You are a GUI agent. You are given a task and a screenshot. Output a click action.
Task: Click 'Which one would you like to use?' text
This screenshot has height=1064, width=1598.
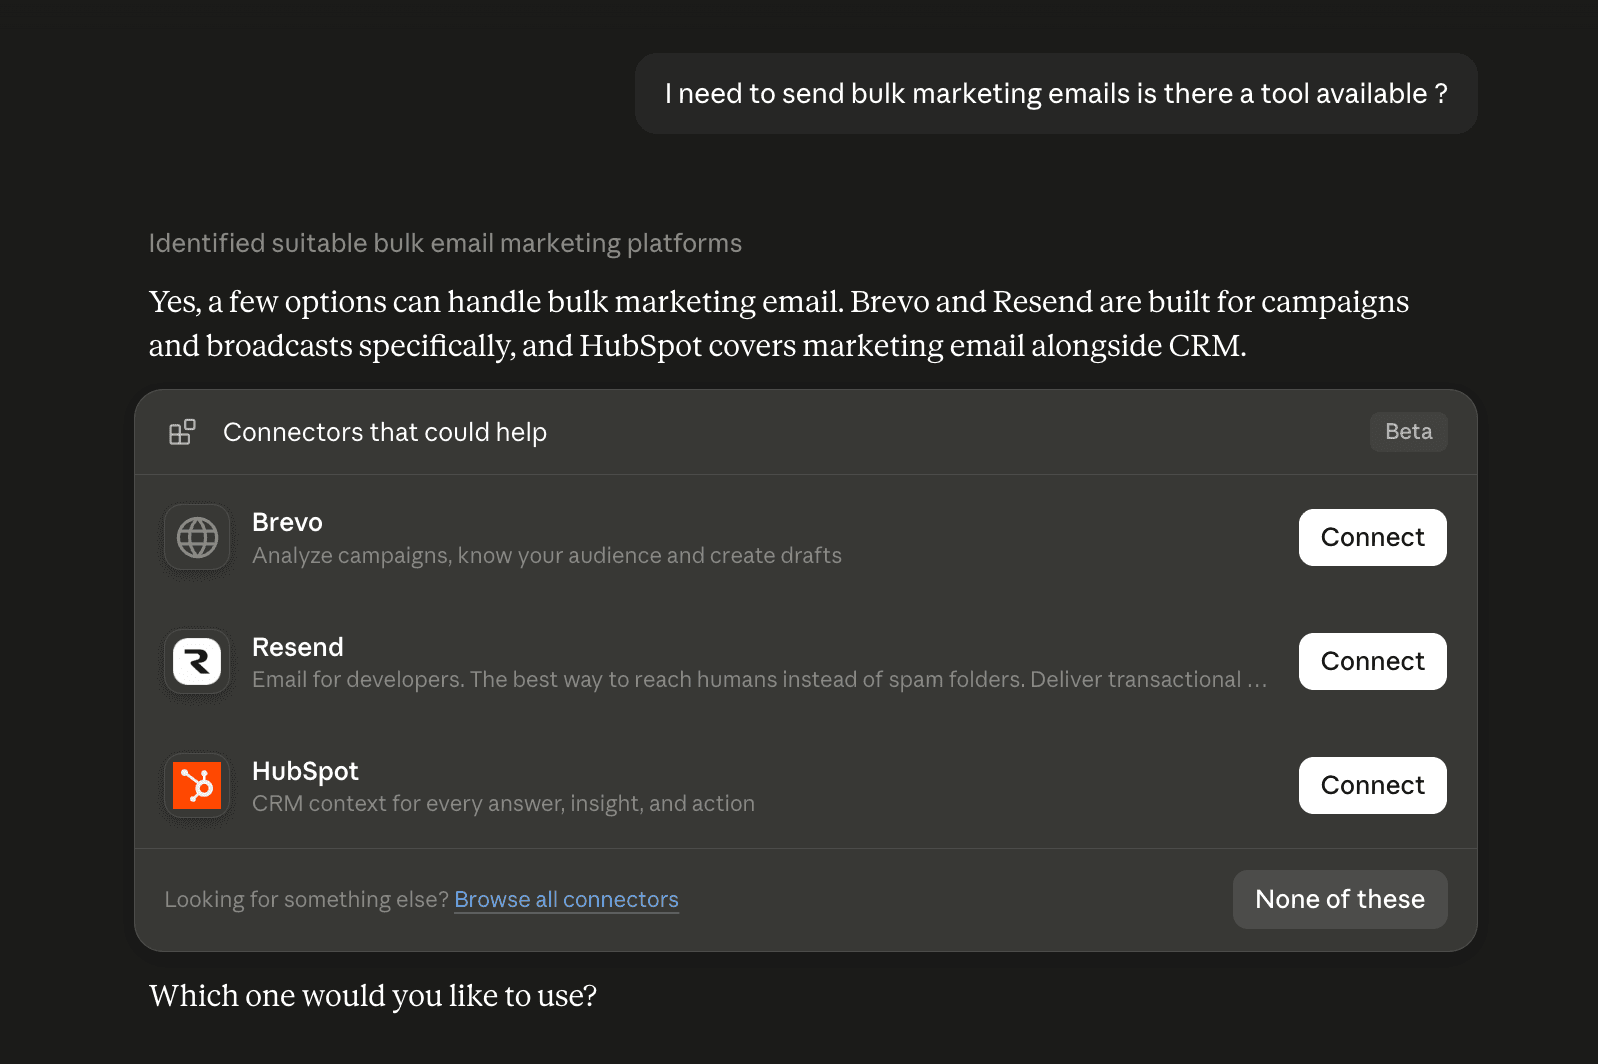373,996
